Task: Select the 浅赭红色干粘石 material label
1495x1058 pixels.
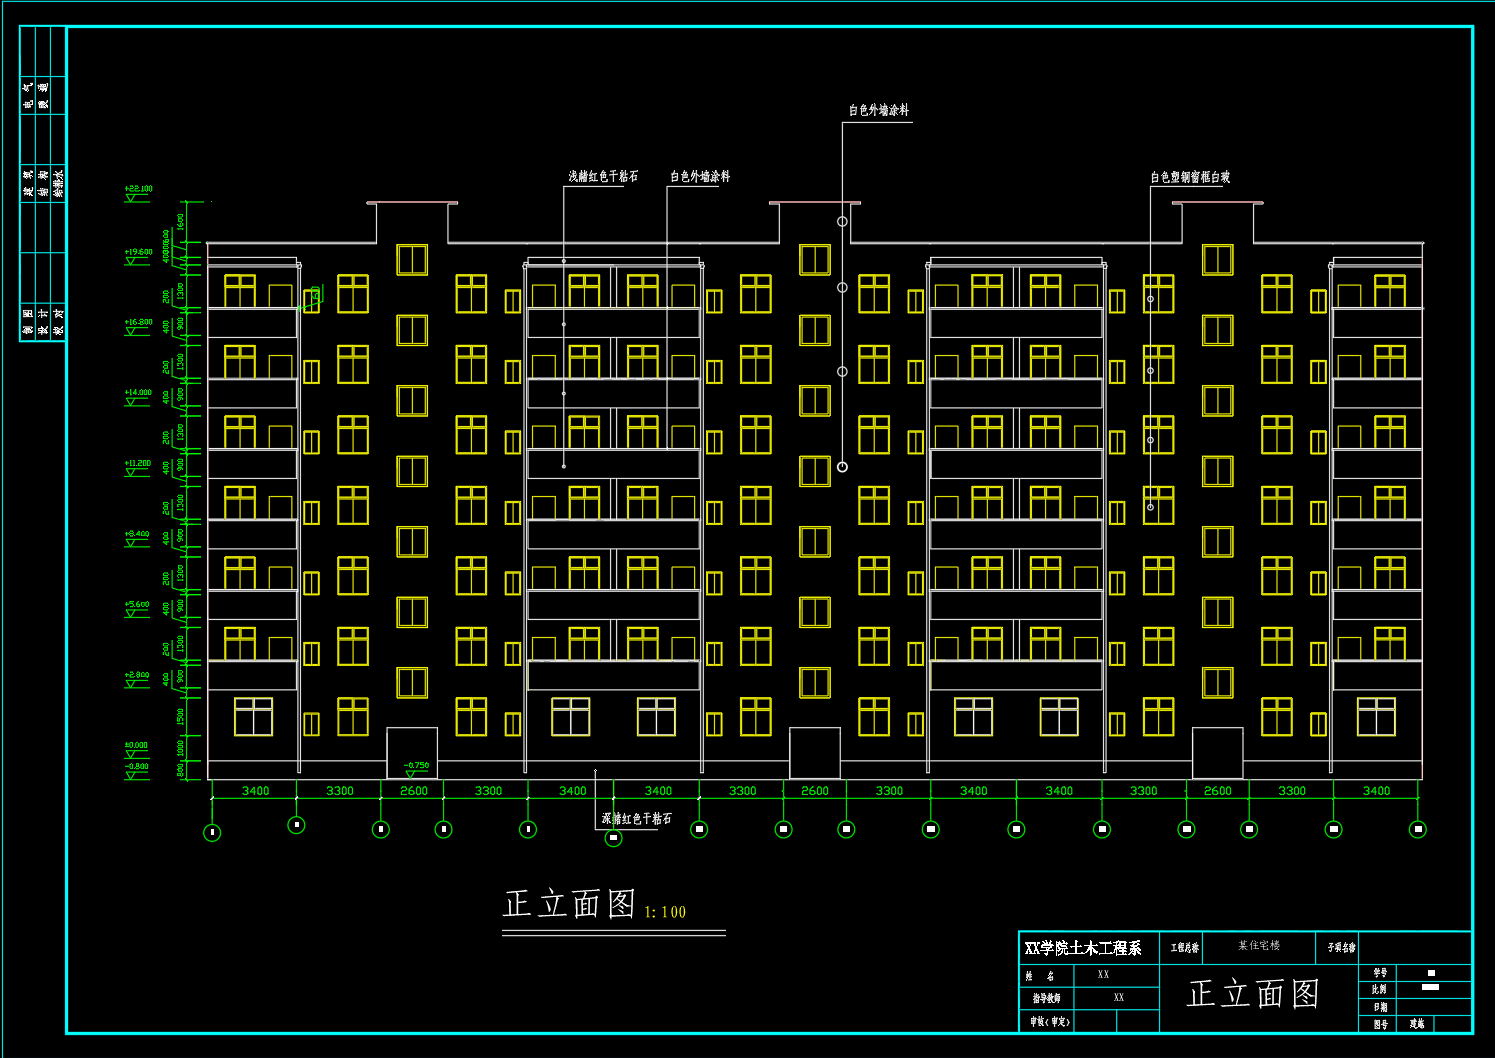Action: (x=602, y=176)
